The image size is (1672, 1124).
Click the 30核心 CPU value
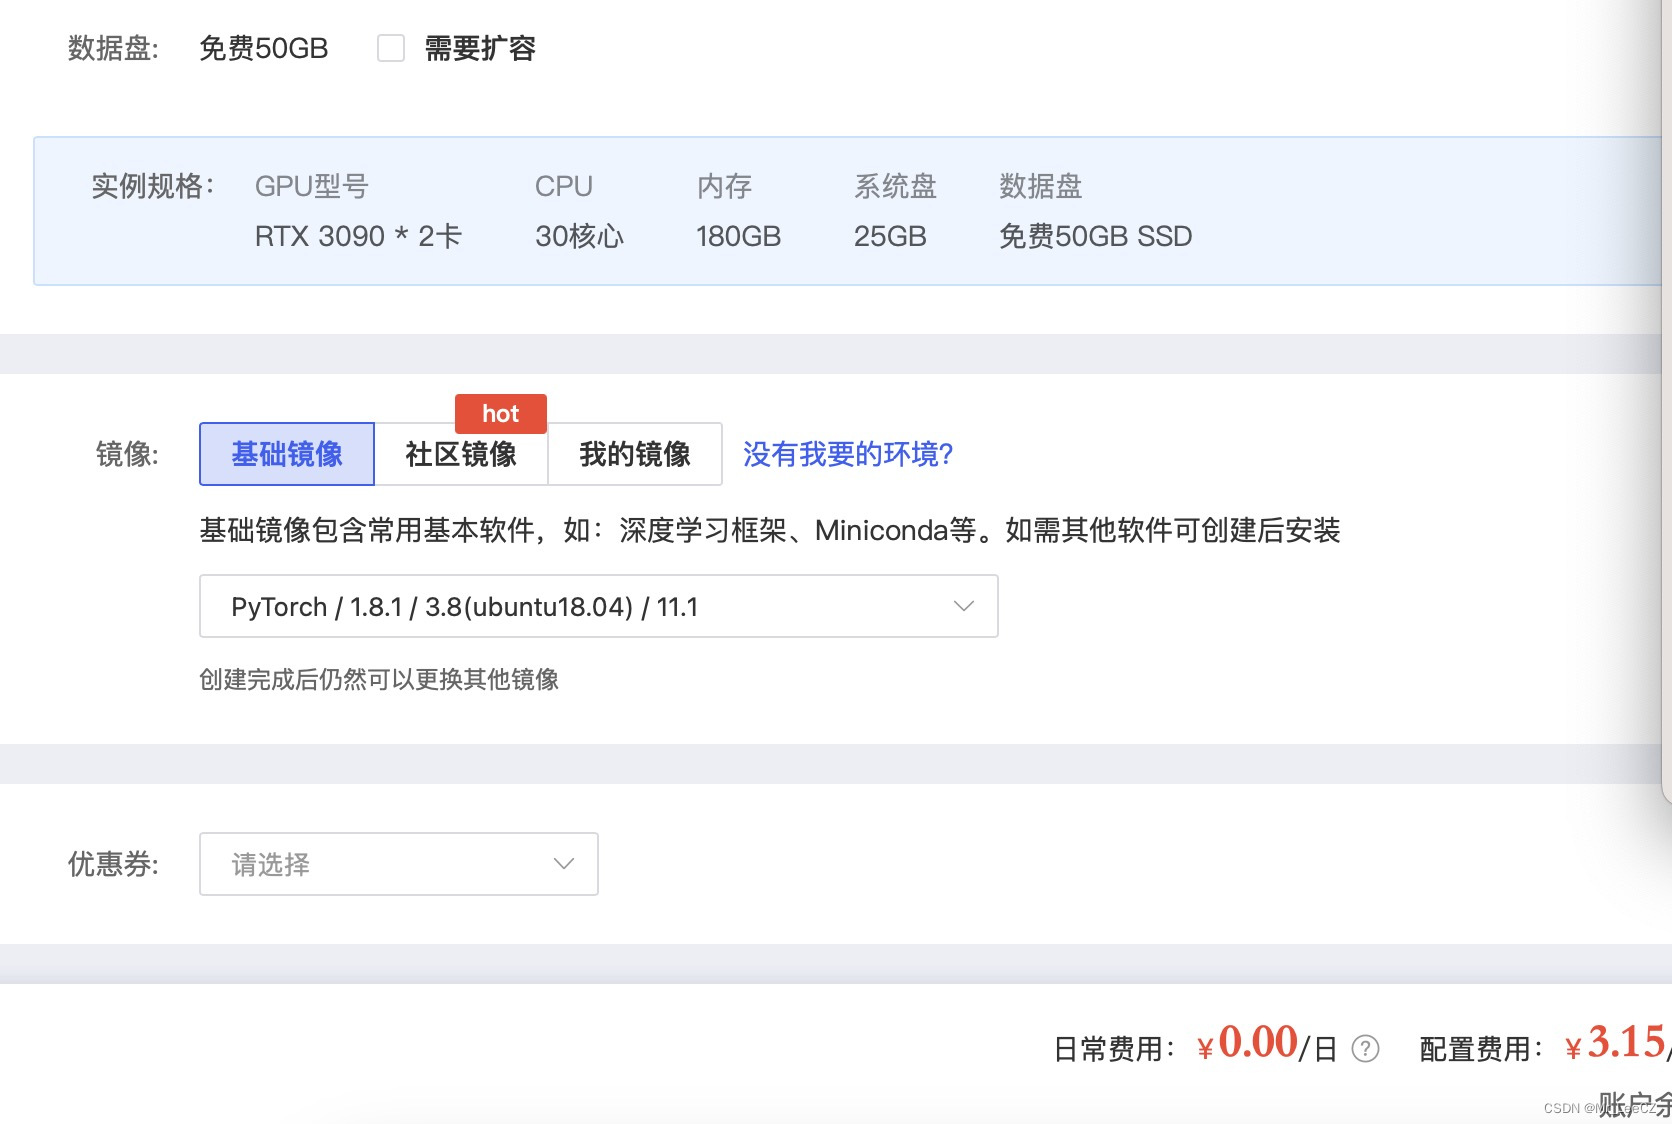point(579,236)
